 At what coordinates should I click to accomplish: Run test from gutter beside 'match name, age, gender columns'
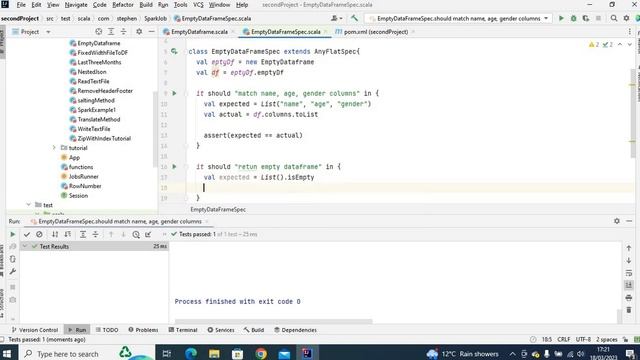[174, 93]
